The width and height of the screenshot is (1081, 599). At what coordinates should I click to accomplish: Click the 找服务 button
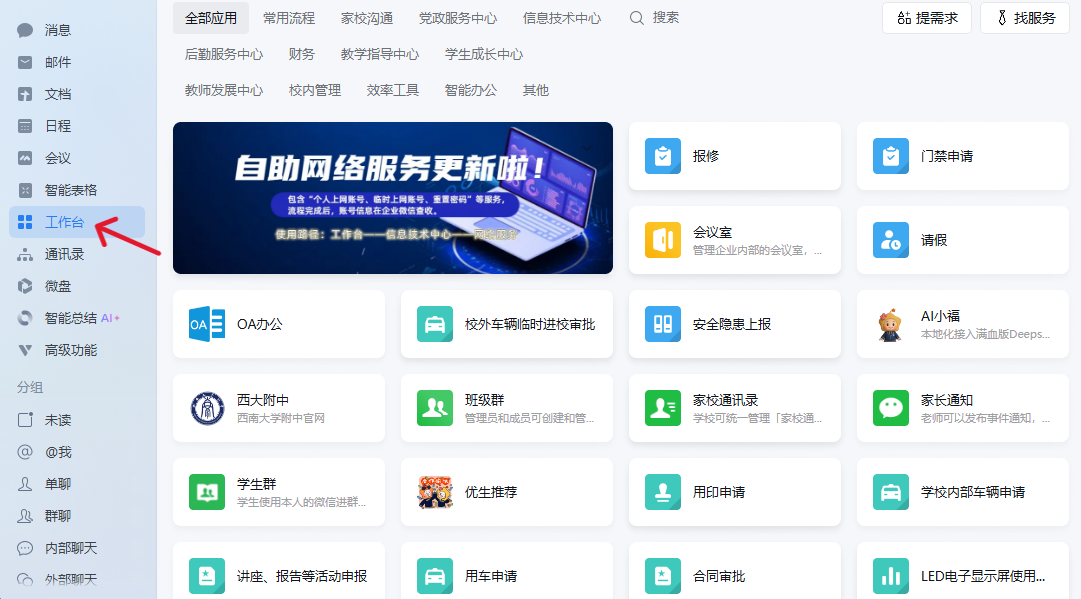[x=1024, y=18]
